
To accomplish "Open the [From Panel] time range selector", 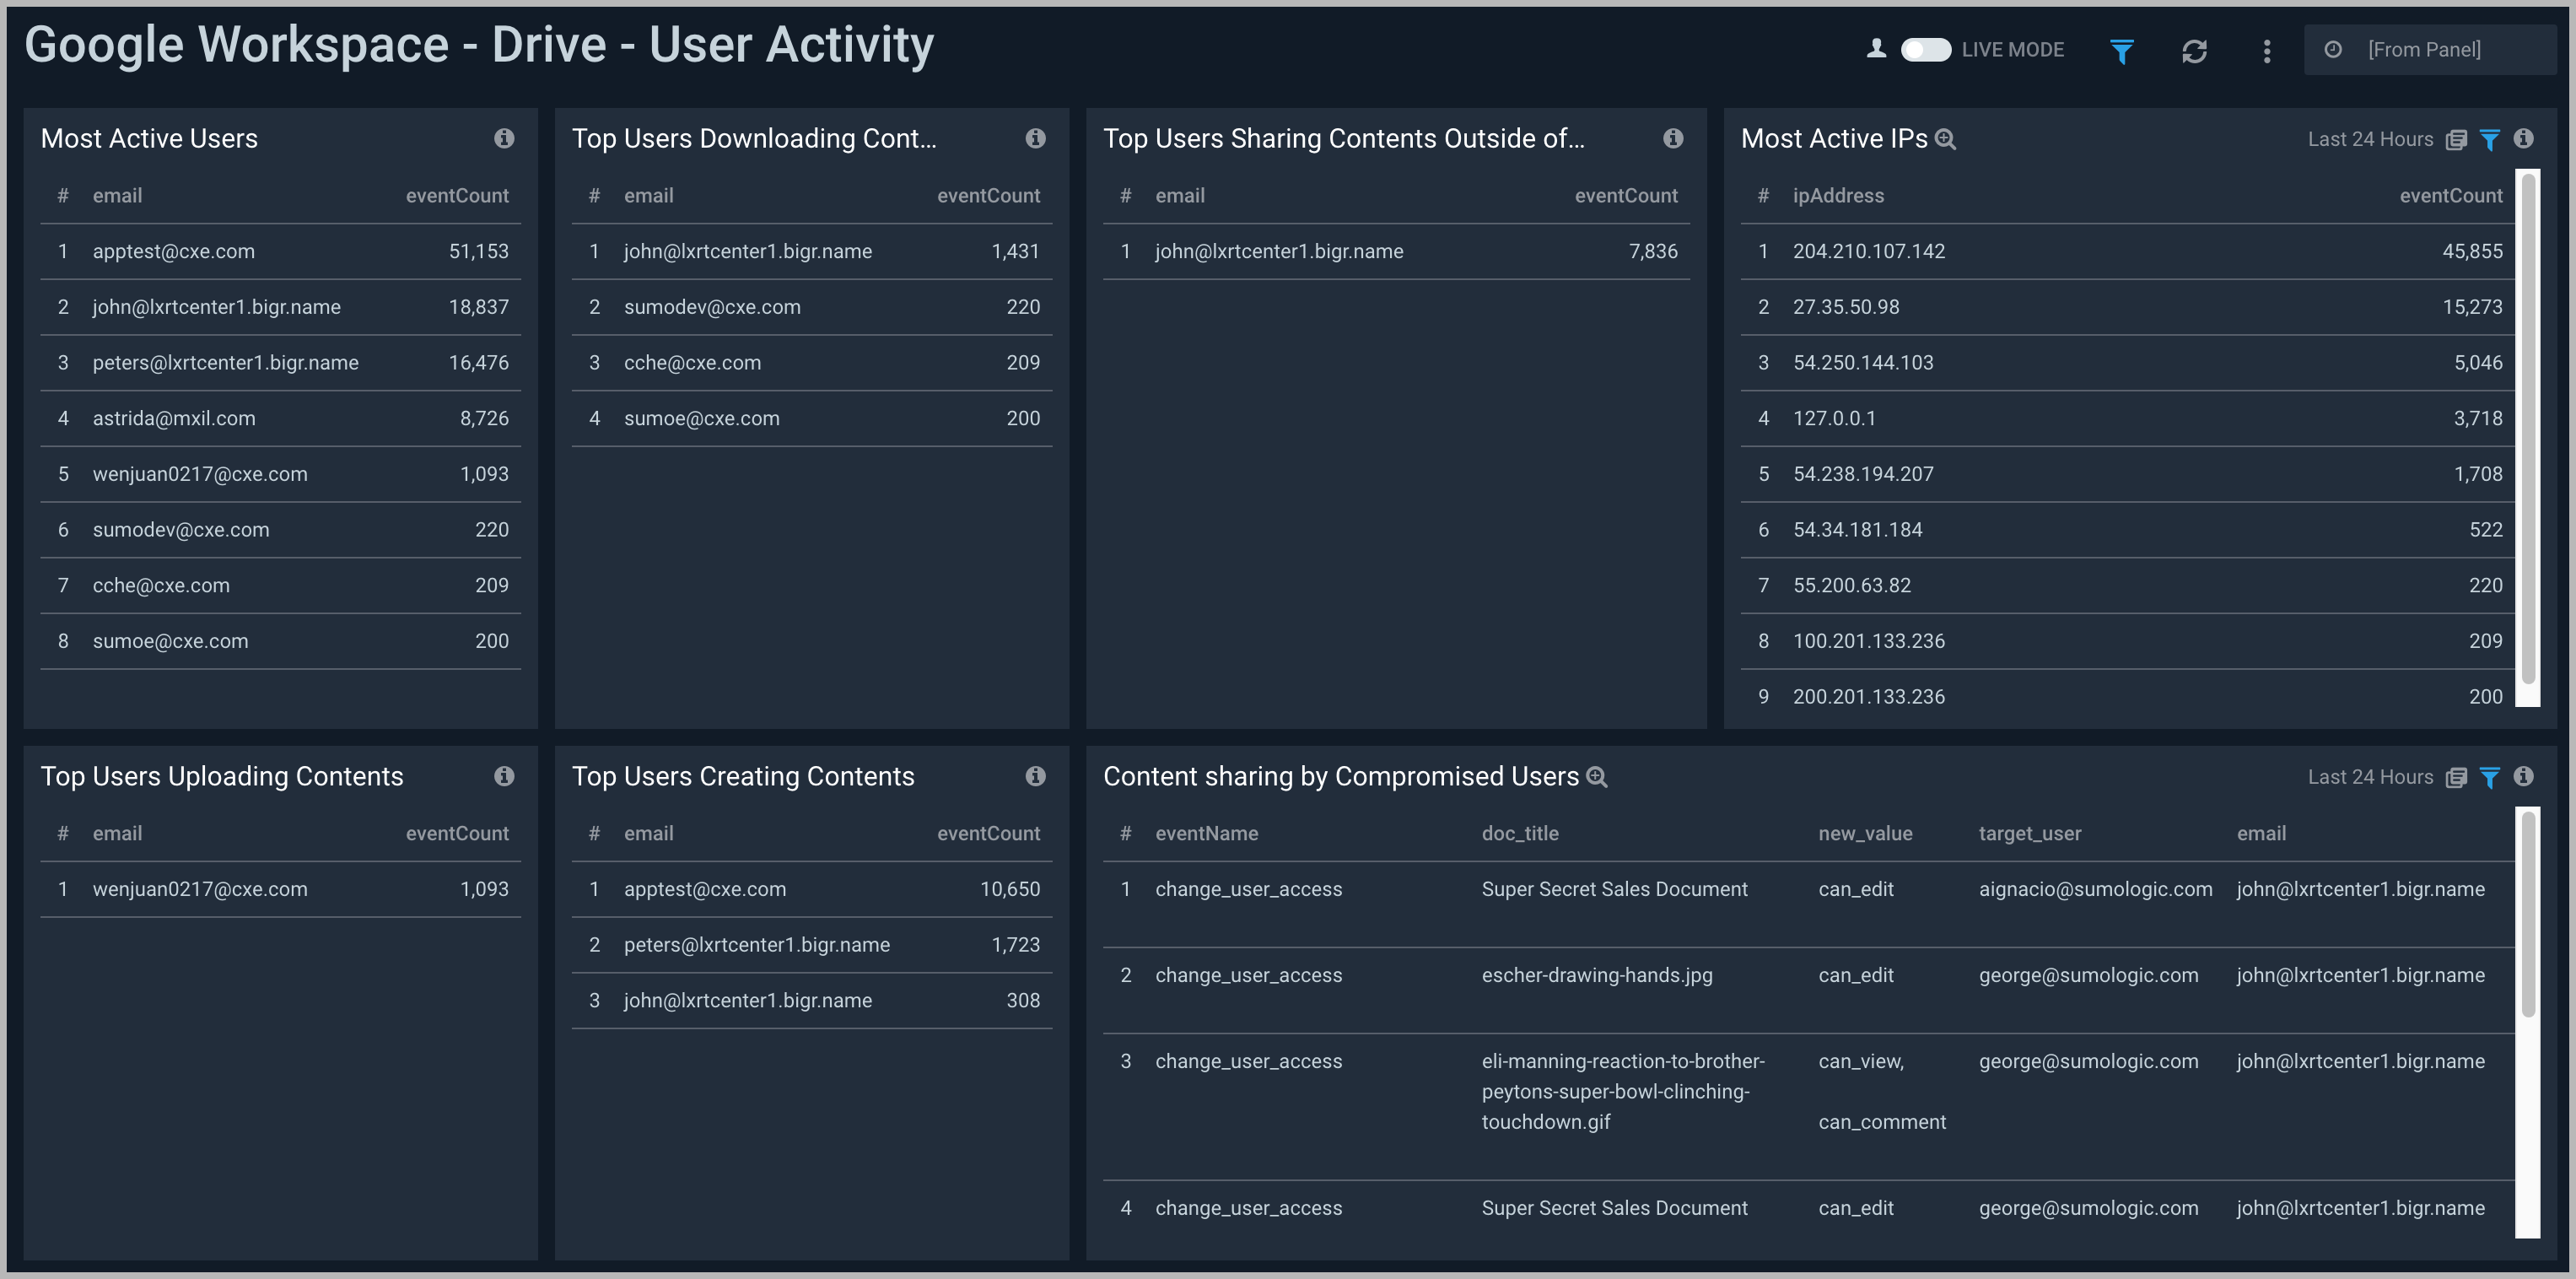I will (x=2428, y=48).
